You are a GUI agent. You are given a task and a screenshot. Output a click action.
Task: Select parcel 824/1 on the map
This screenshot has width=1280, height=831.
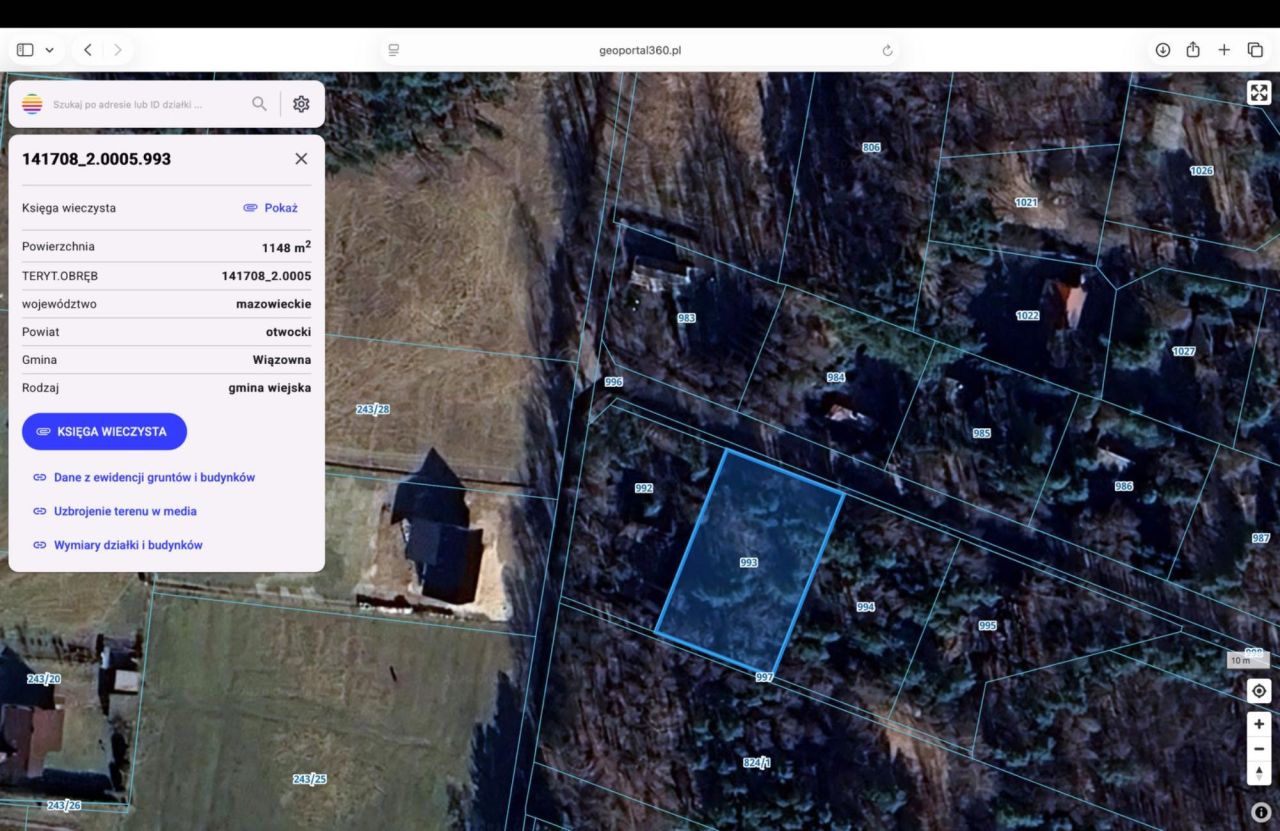pos(757,763)
